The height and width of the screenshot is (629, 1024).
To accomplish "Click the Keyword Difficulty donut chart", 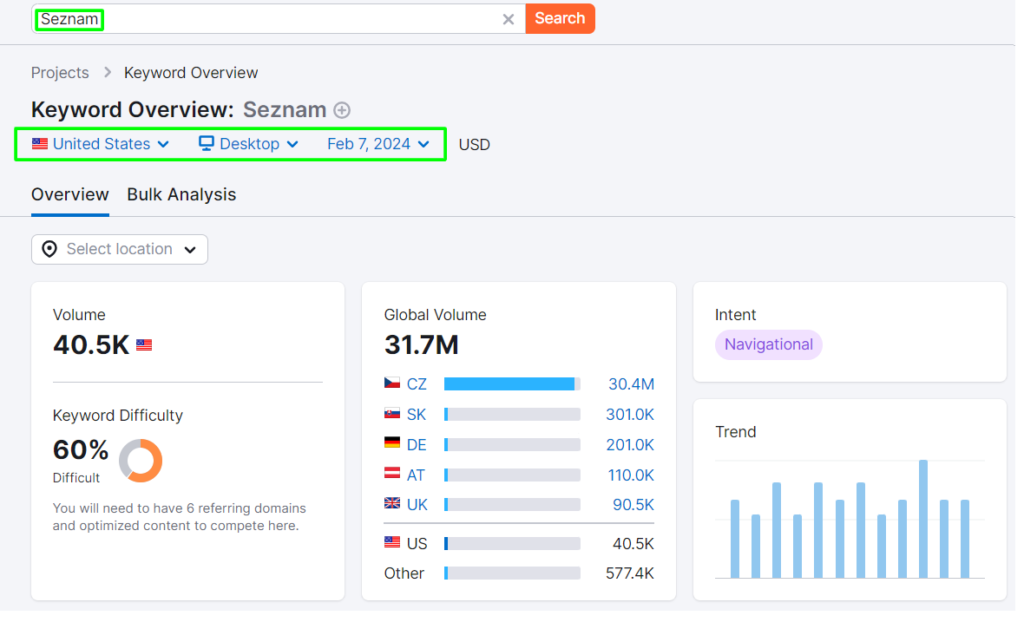I will [140, 460].
